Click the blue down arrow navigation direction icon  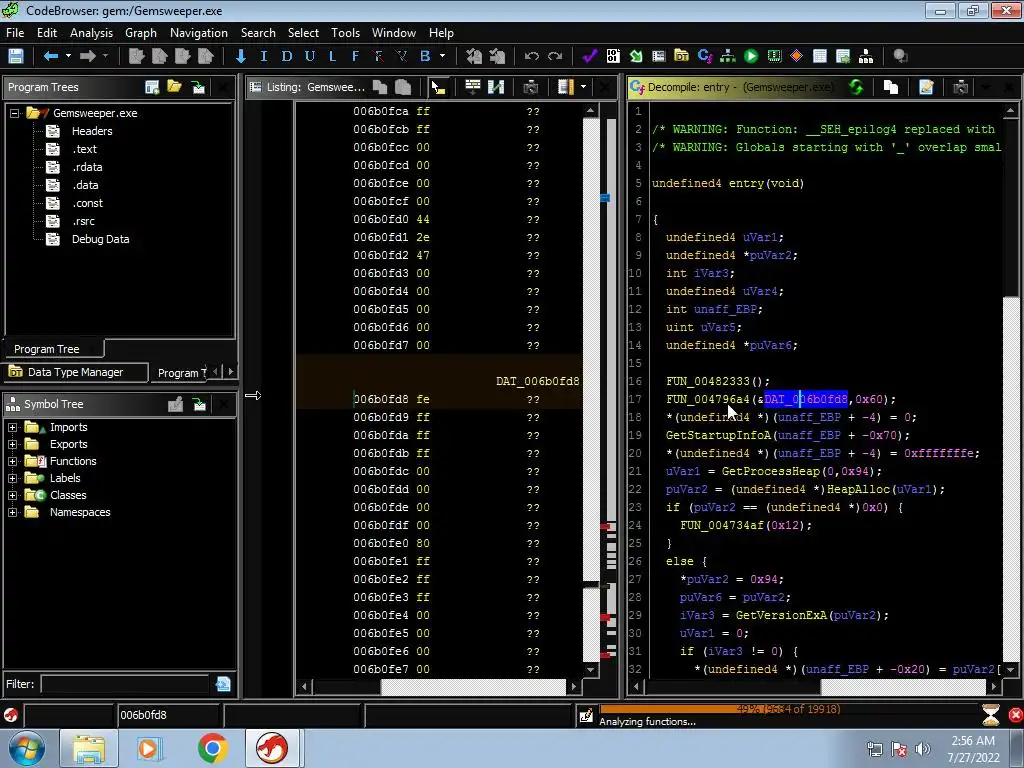240,56
